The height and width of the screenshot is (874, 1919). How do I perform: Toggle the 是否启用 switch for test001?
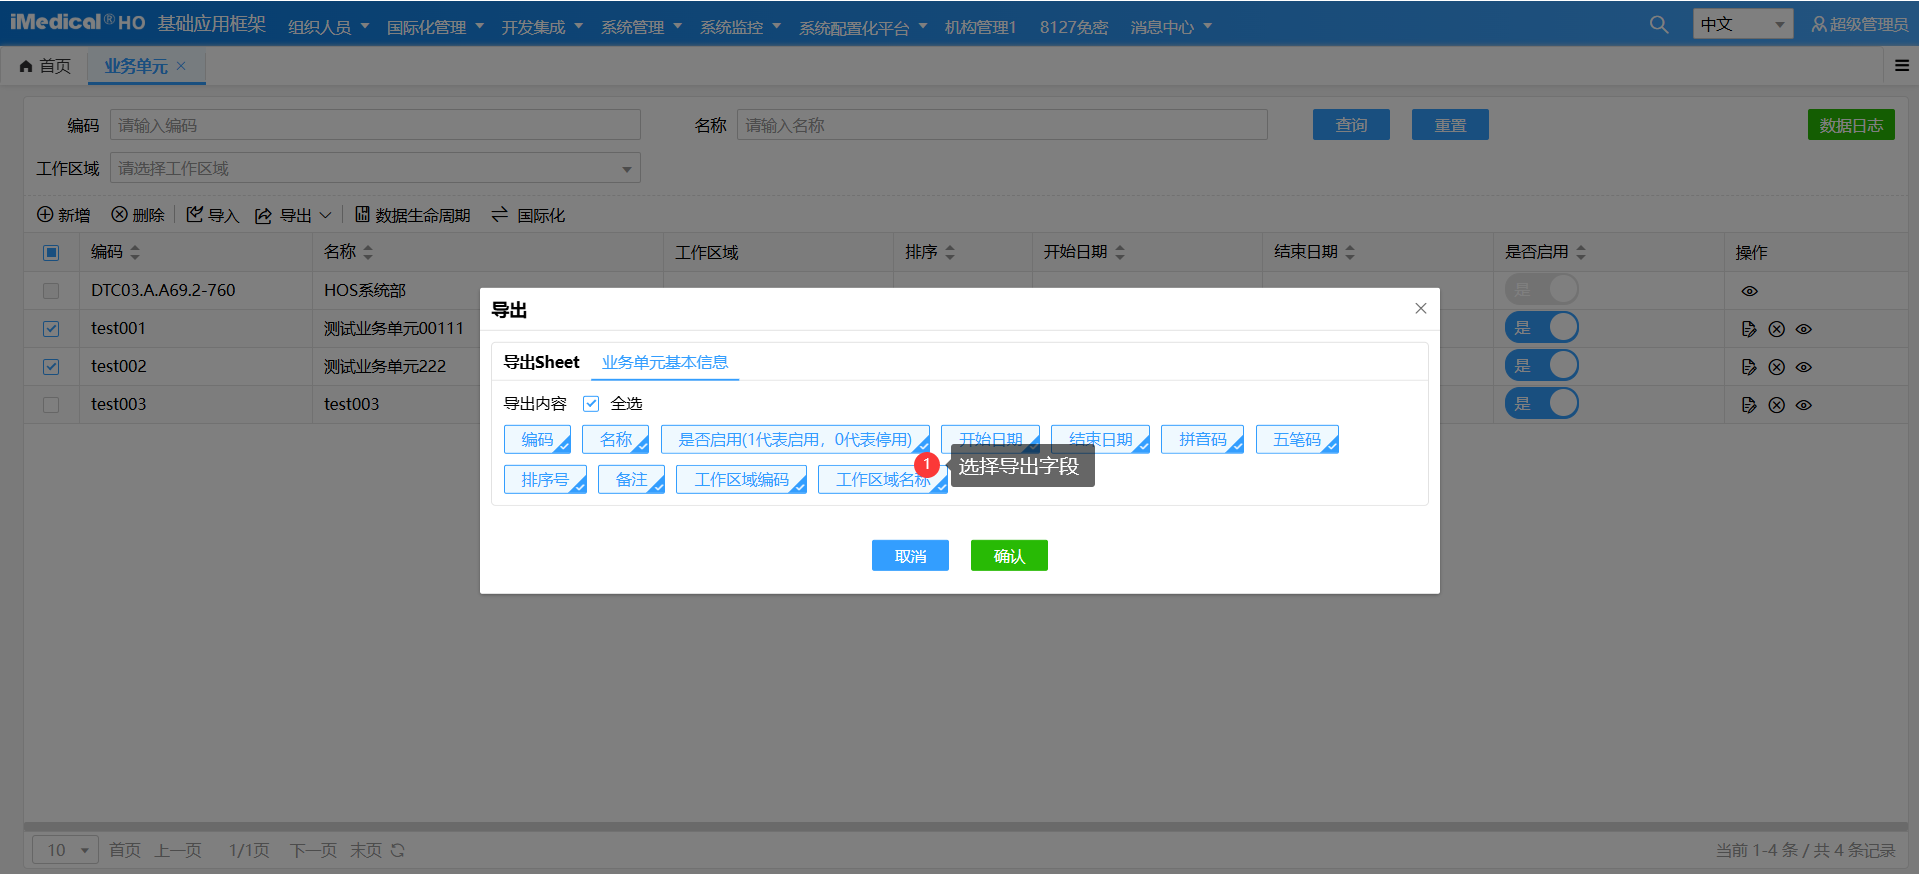tap(1541, 328)
